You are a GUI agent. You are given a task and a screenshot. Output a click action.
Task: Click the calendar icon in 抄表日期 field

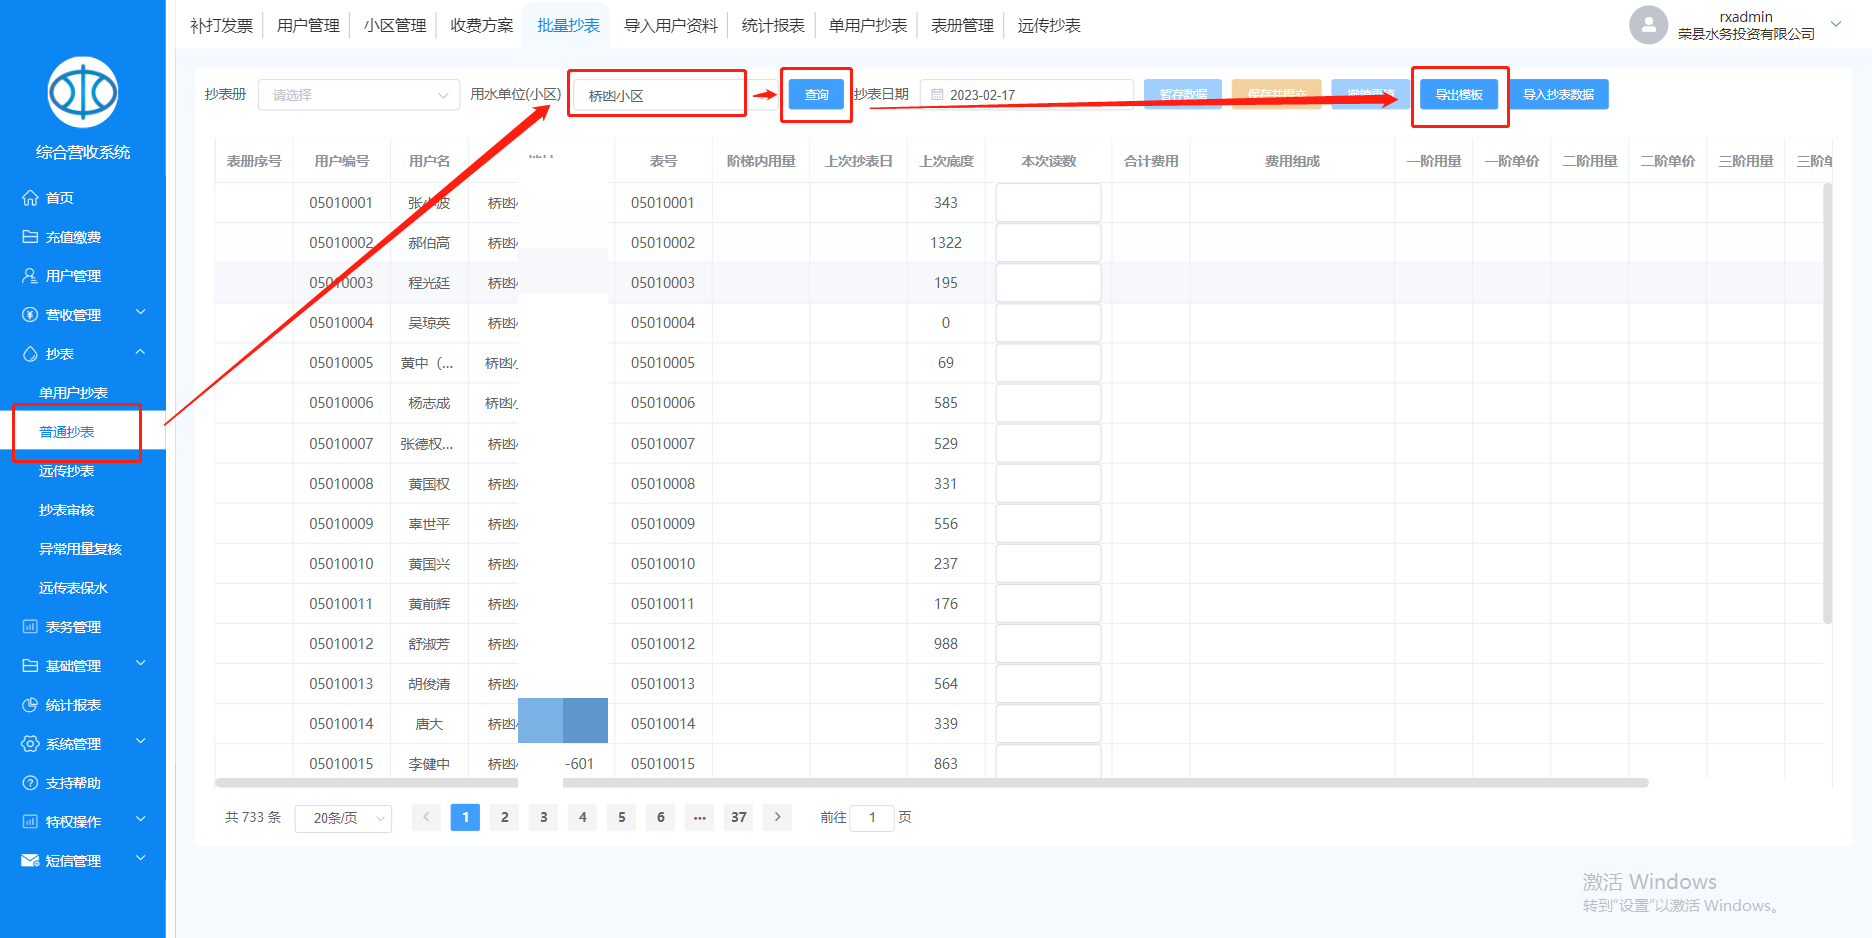(x=937, y=95)
